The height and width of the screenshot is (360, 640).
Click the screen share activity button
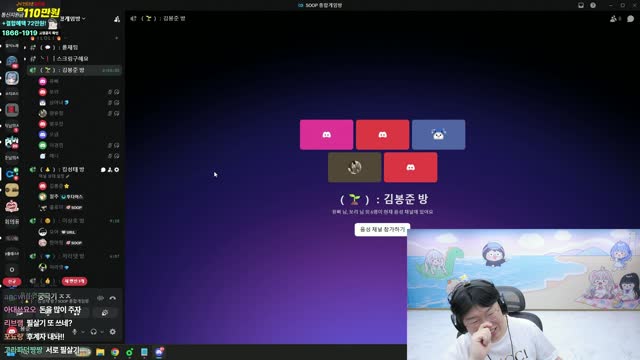[105, 313]
